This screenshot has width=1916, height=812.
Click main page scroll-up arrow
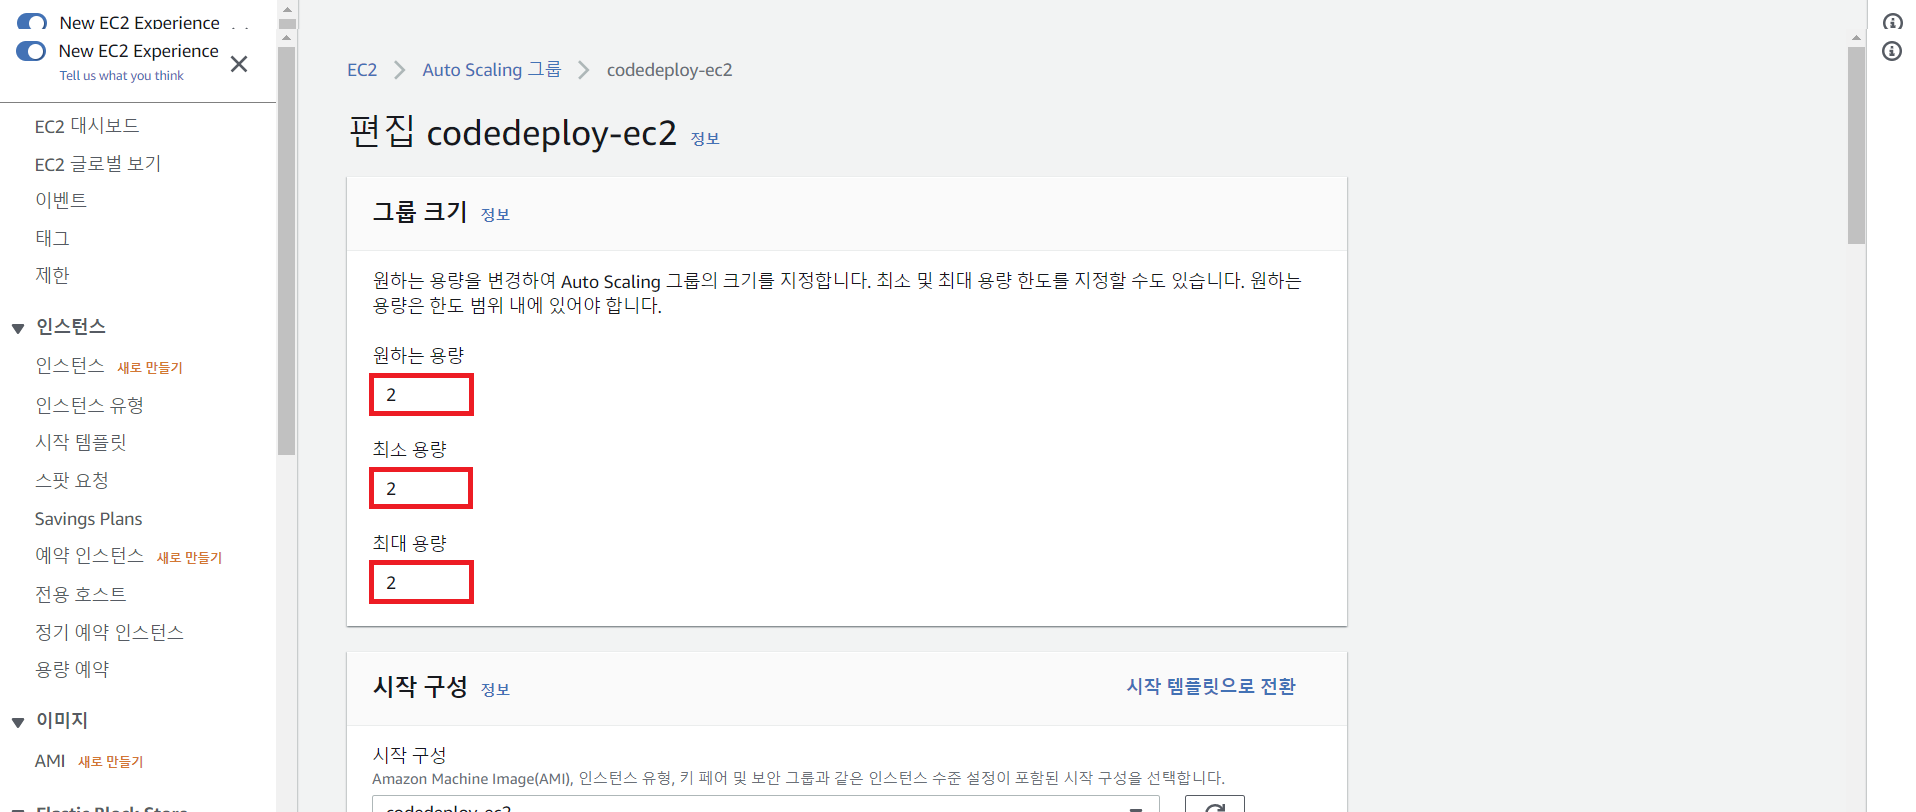click(x=1856, y=38)
